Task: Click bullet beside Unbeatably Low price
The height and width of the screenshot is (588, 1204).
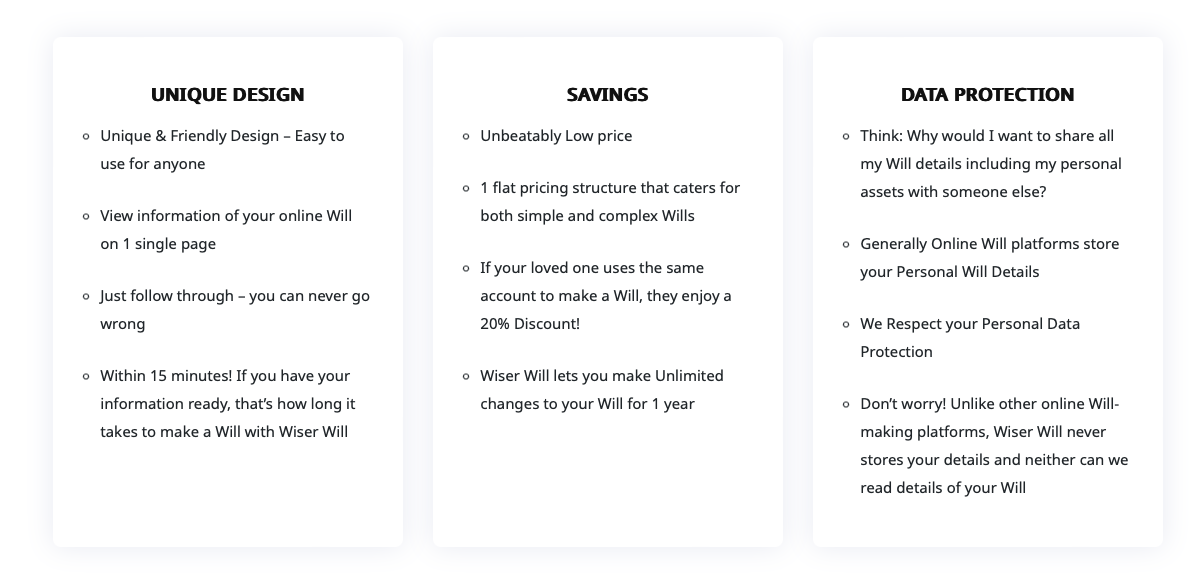Action: pos(467,136)
